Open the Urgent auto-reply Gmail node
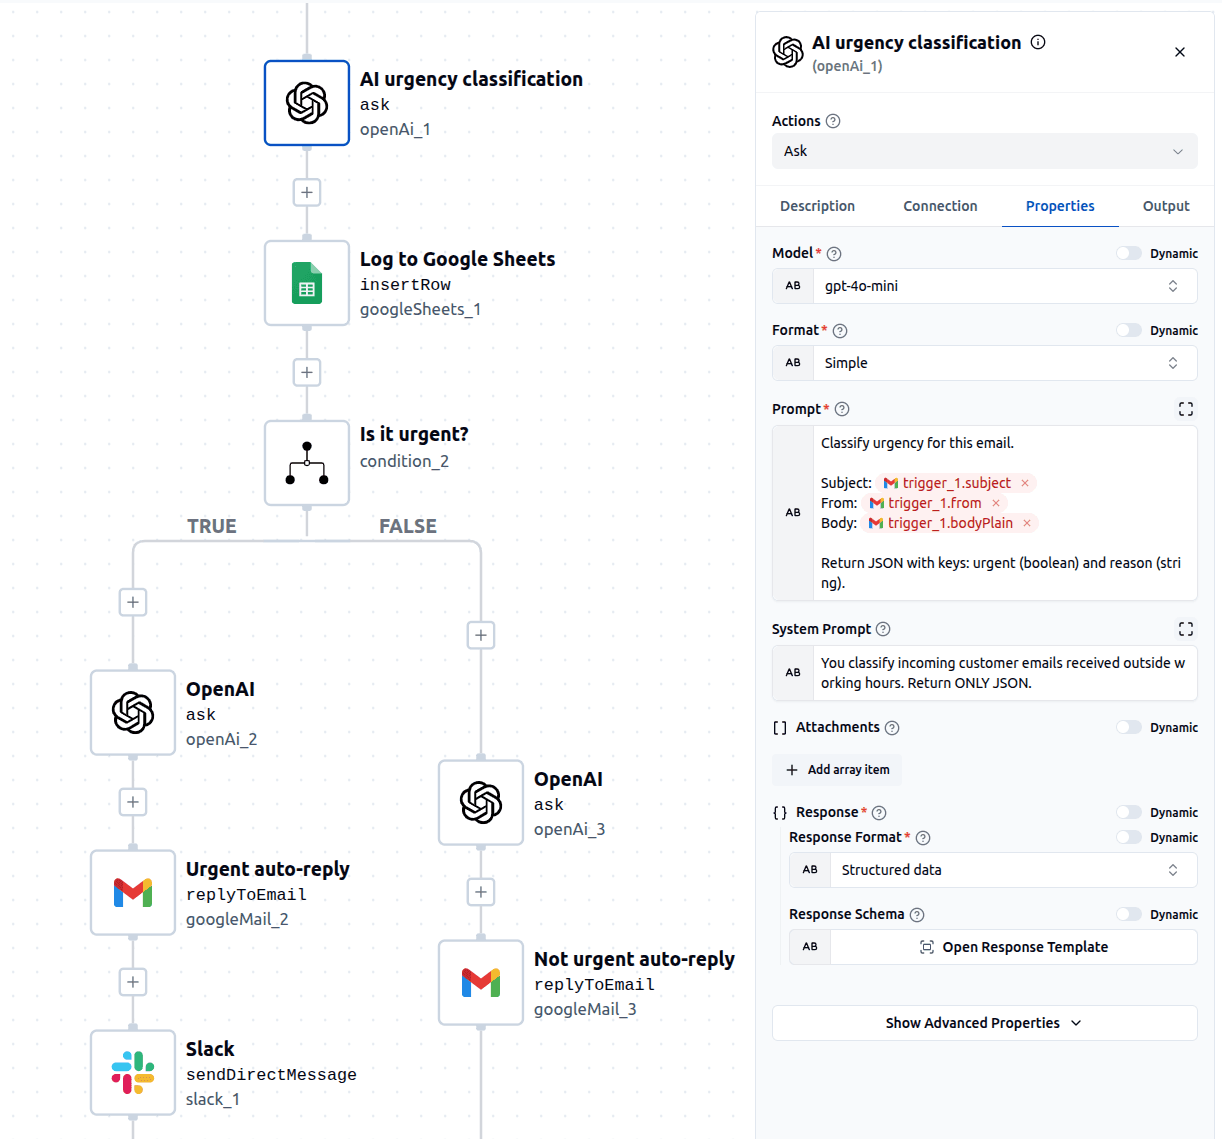 (x=133, y=893)
